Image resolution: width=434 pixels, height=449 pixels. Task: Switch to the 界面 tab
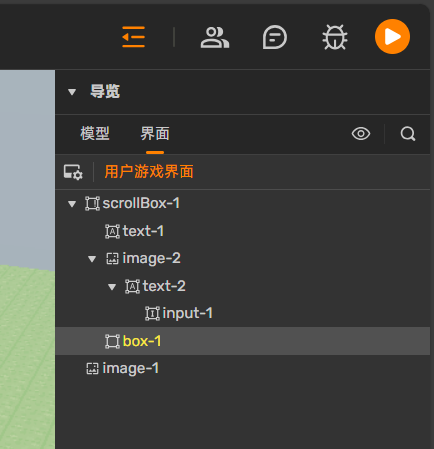(x=155, y=134)
